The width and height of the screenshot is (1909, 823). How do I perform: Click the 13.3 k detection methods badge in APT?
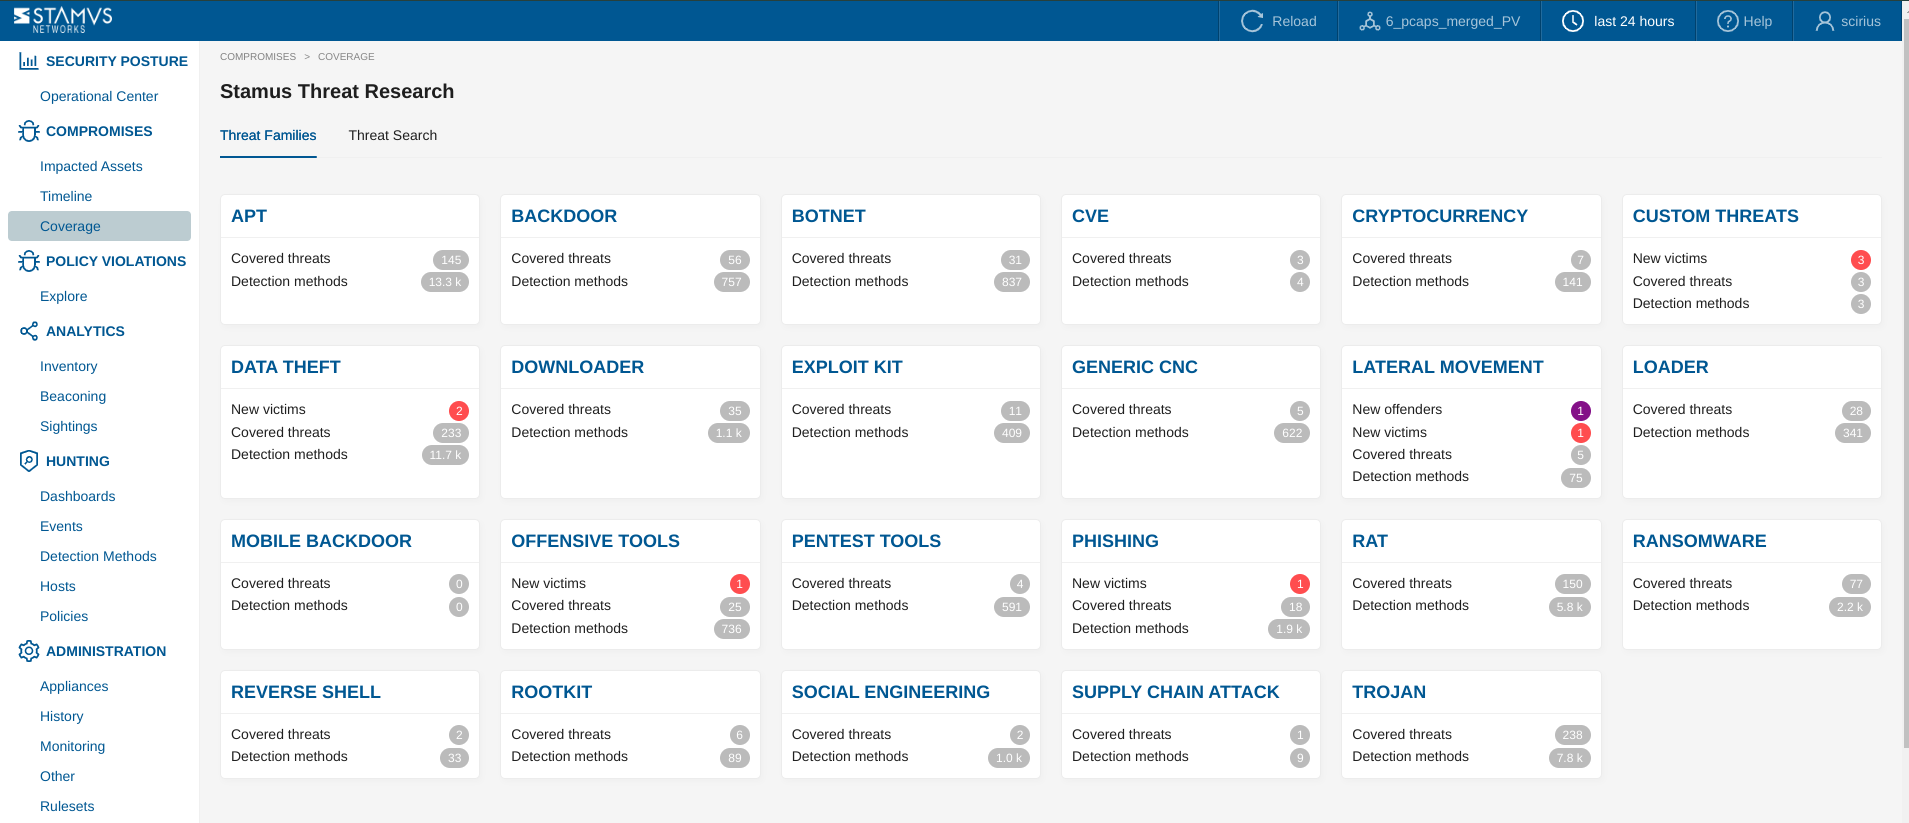pyautogui.click(x=445, y=282)
